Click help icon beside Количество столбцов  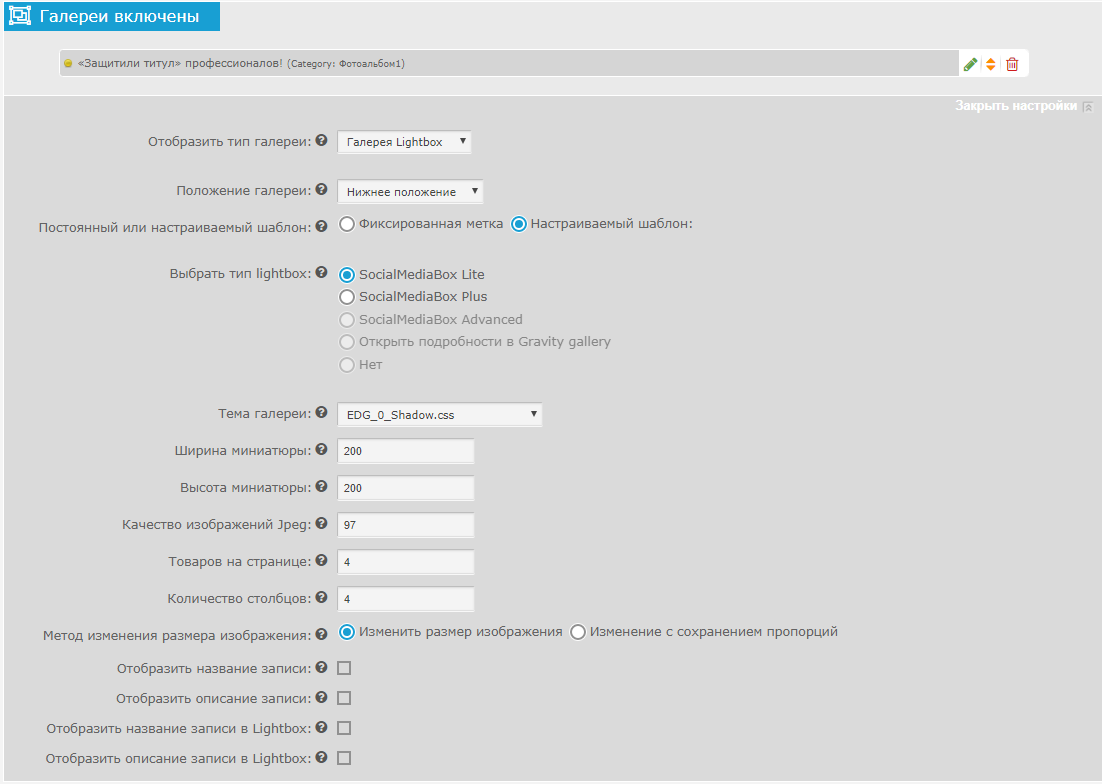[x=321, y=598]
